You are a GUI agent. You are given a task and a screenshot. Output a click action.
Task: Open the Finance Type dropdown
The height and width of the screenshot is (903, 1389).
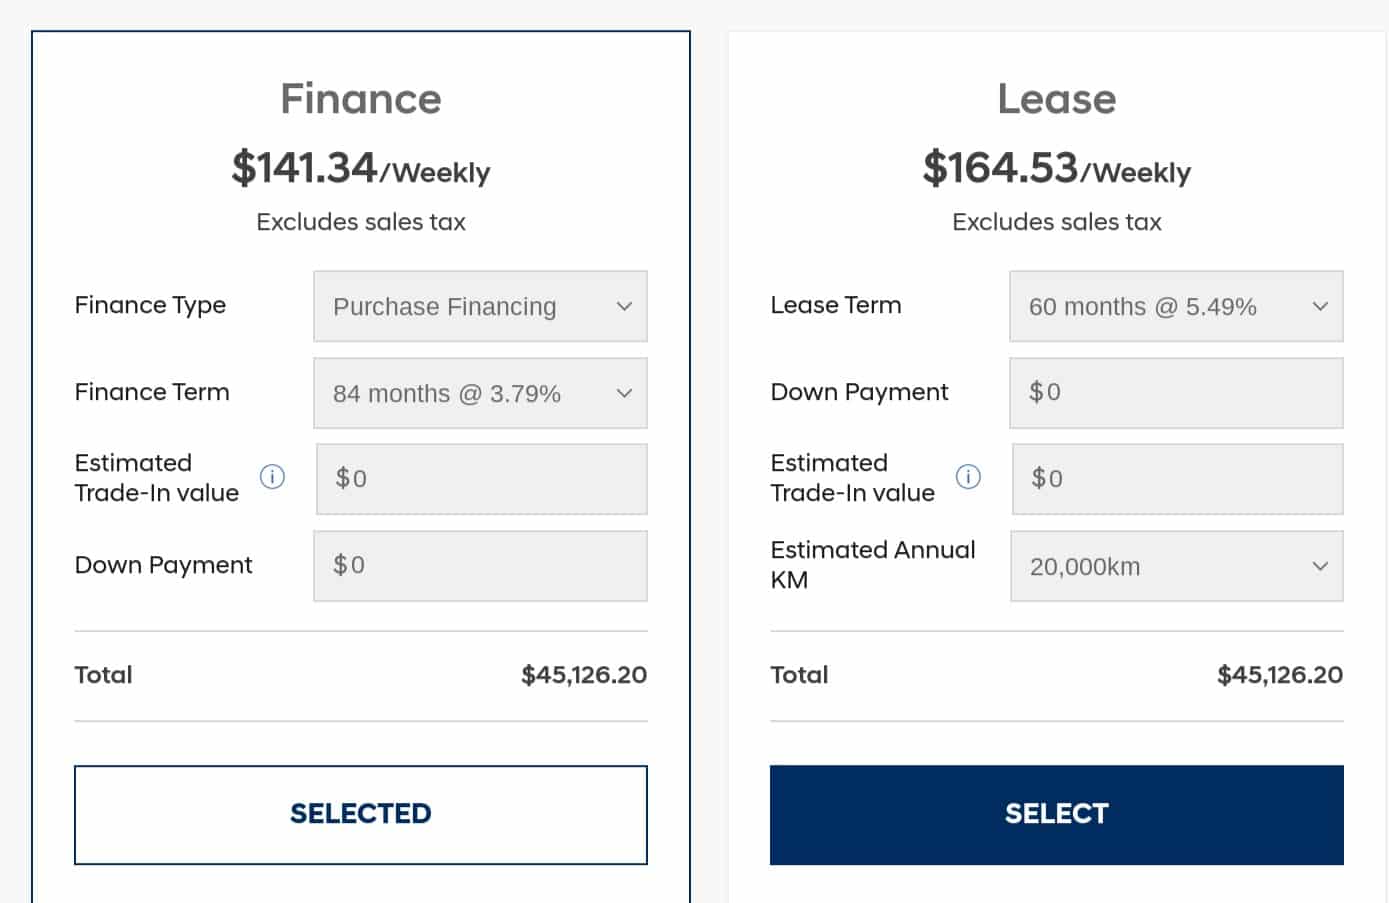click(x=480, y=306)
